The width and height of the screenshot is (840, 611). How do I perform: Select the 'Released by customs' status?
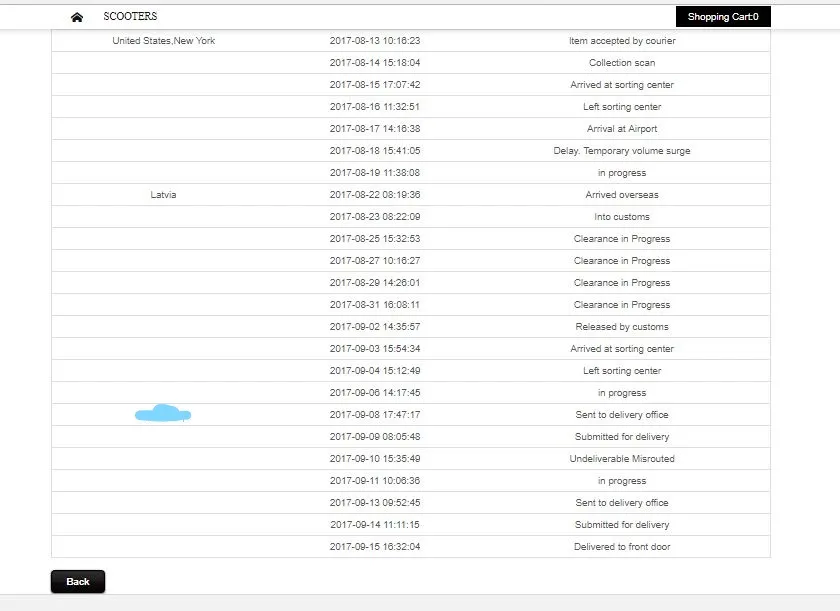click(622, 327)
